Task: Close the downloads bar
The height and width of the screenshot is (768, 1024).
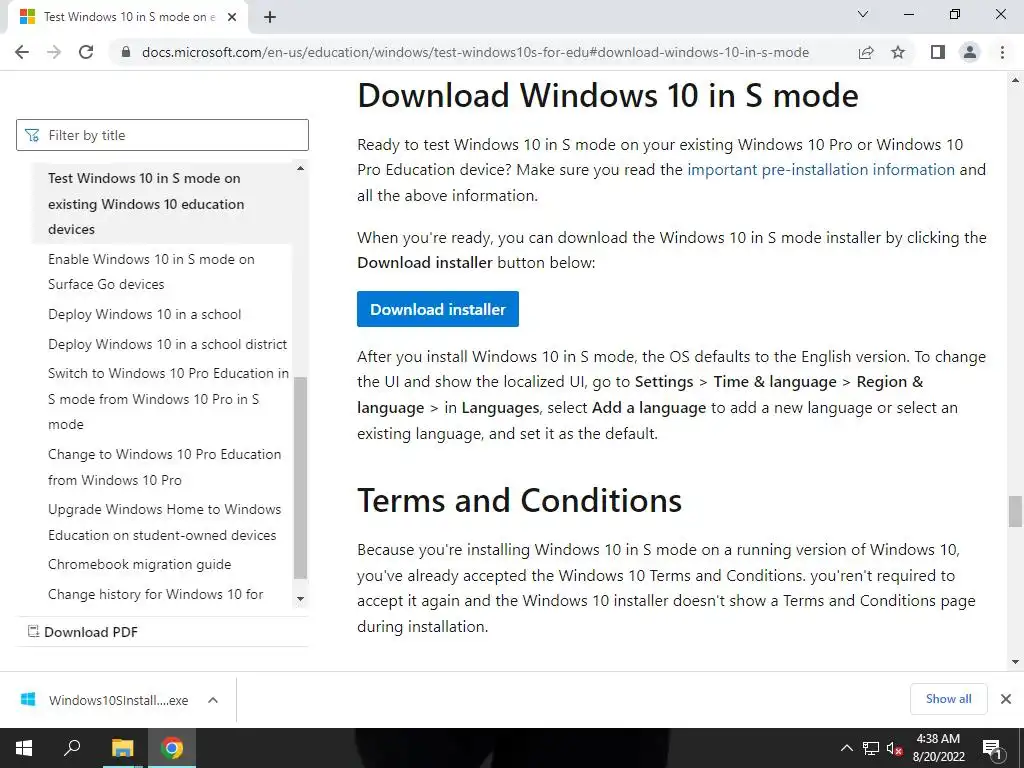Action: click(x=1006, y=699)
